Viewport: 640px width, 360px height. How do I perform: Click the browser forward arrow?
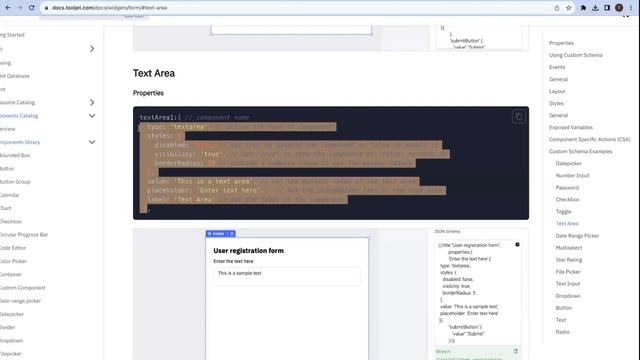point(20,8)
